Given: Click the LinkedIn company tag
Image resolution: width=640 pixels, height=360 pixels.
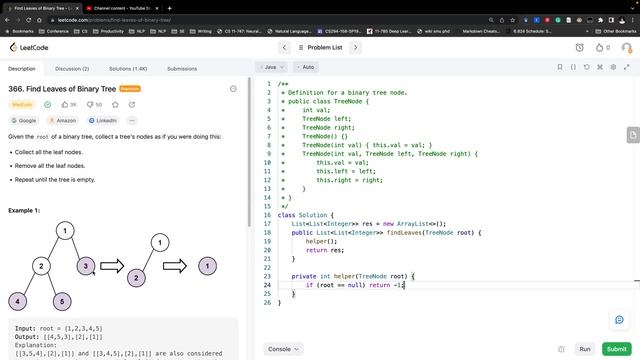Looking at the screenshot, I should point(103,120).
